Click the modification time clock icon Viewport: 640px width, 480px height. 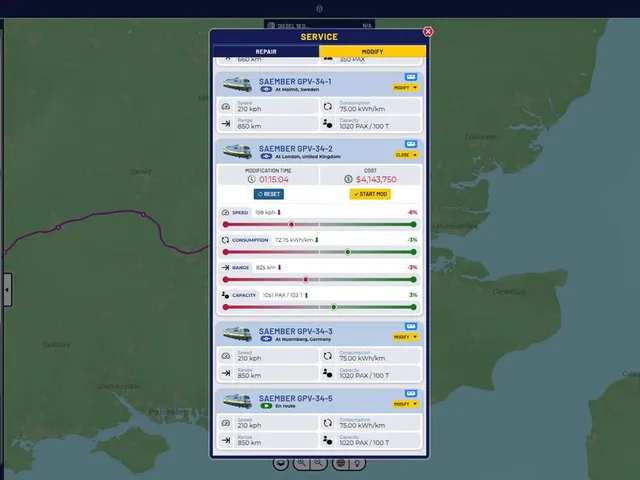tap(251, 179)
